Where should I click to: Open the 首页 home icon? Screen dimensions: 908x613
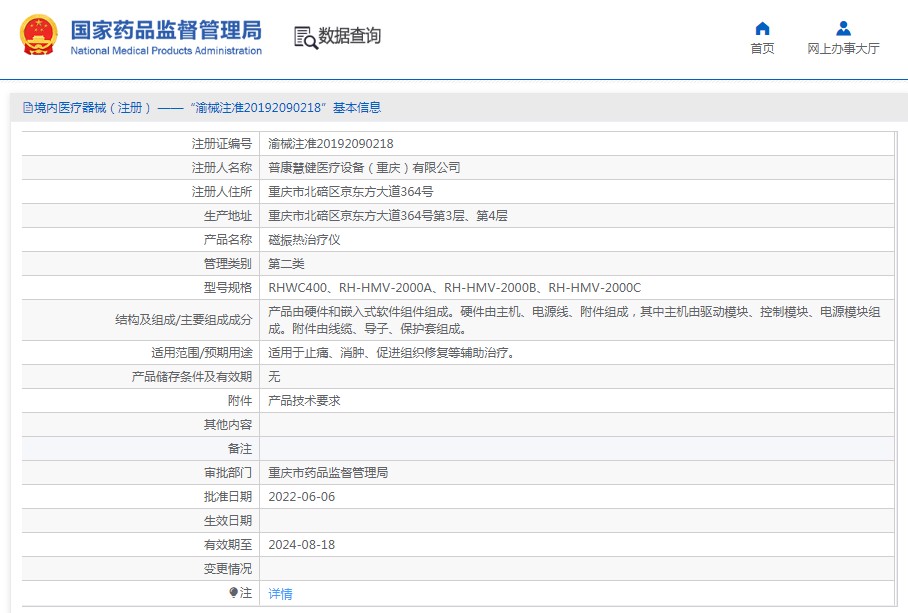pos(762,28)
